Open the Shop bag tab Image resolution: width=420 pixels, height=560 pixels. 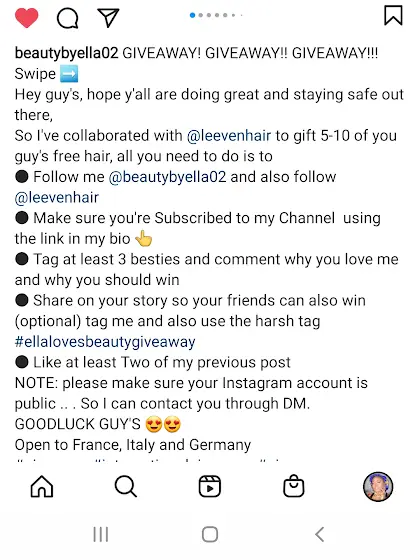pyautogui.click(x=294, y=486)
